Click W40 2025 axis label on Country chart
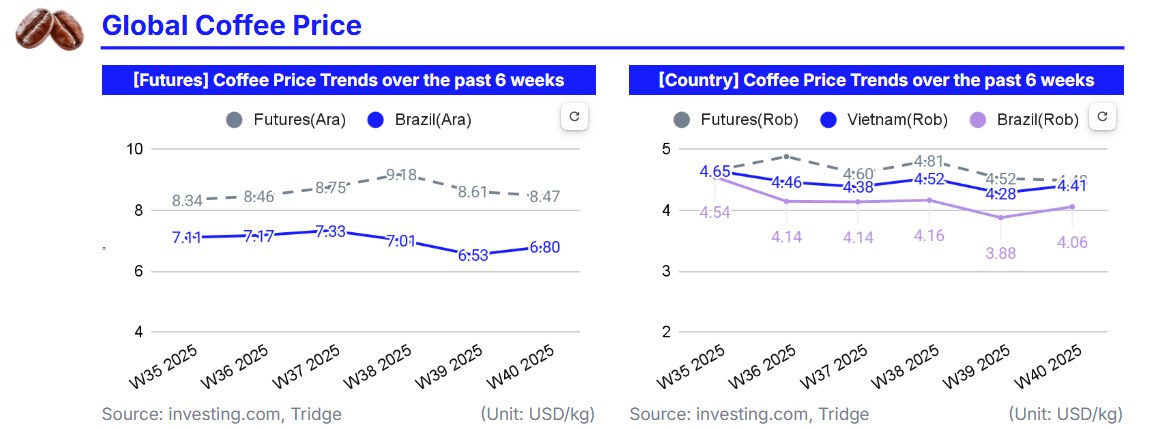The height and width of the screenshot is (429, 1162). click(1049, 369)
